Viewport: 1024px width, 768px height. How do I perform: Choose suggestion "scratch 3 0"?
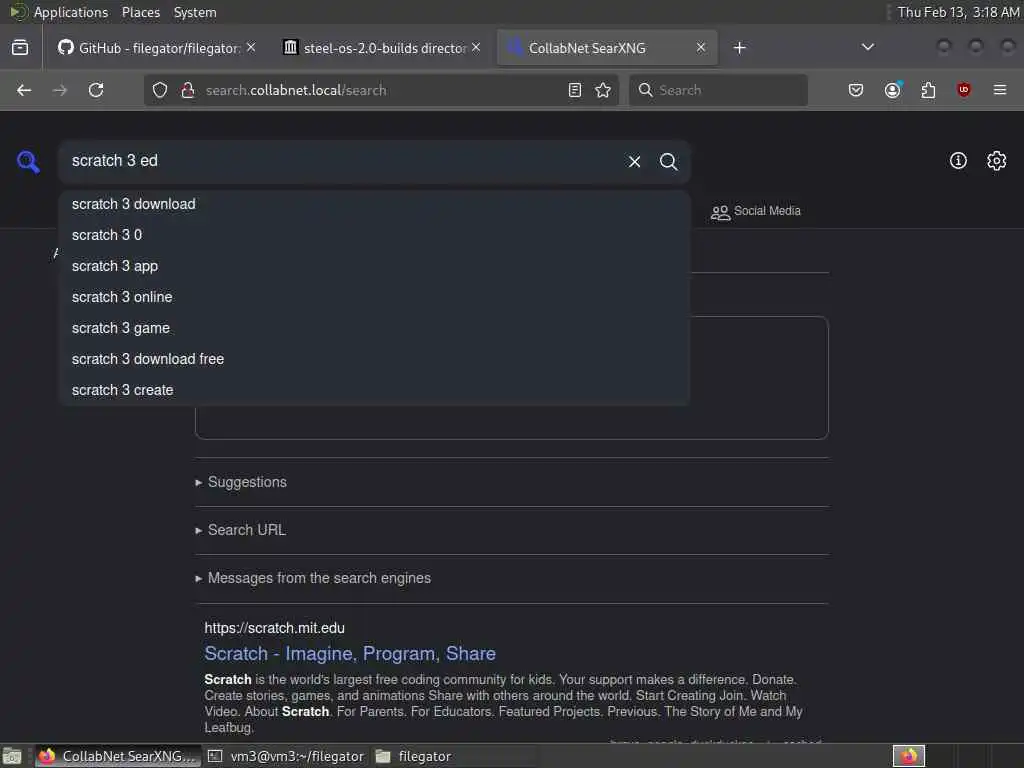point(374,235)
